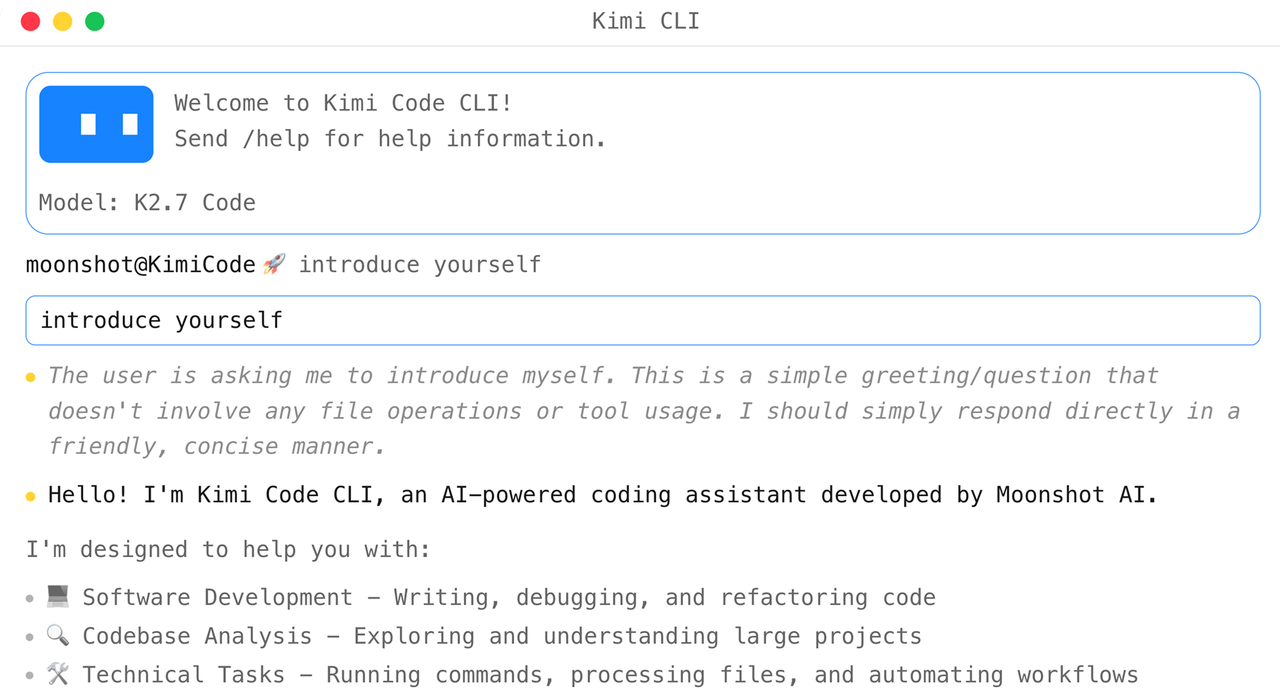Click the 'Moonshot AI' text in the response
This screenshot has width=1280, height=696.
pyautogui.click(x=1076, y=495)
